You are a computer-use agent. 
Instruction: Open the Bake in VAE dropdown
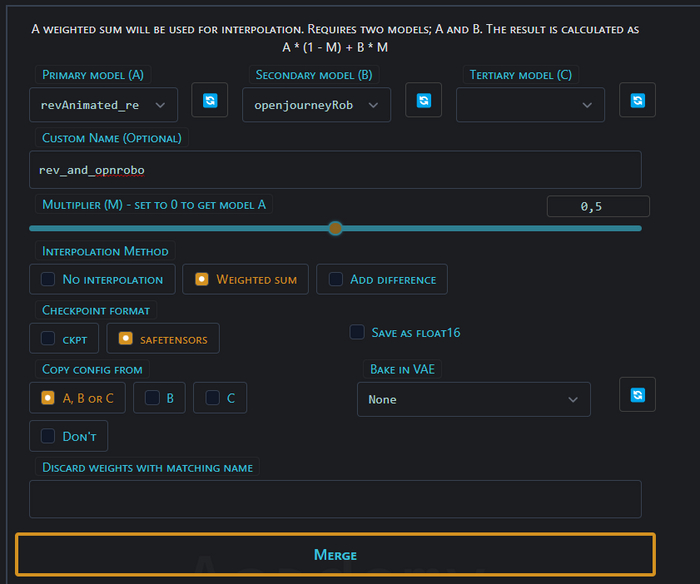(473, 400)
